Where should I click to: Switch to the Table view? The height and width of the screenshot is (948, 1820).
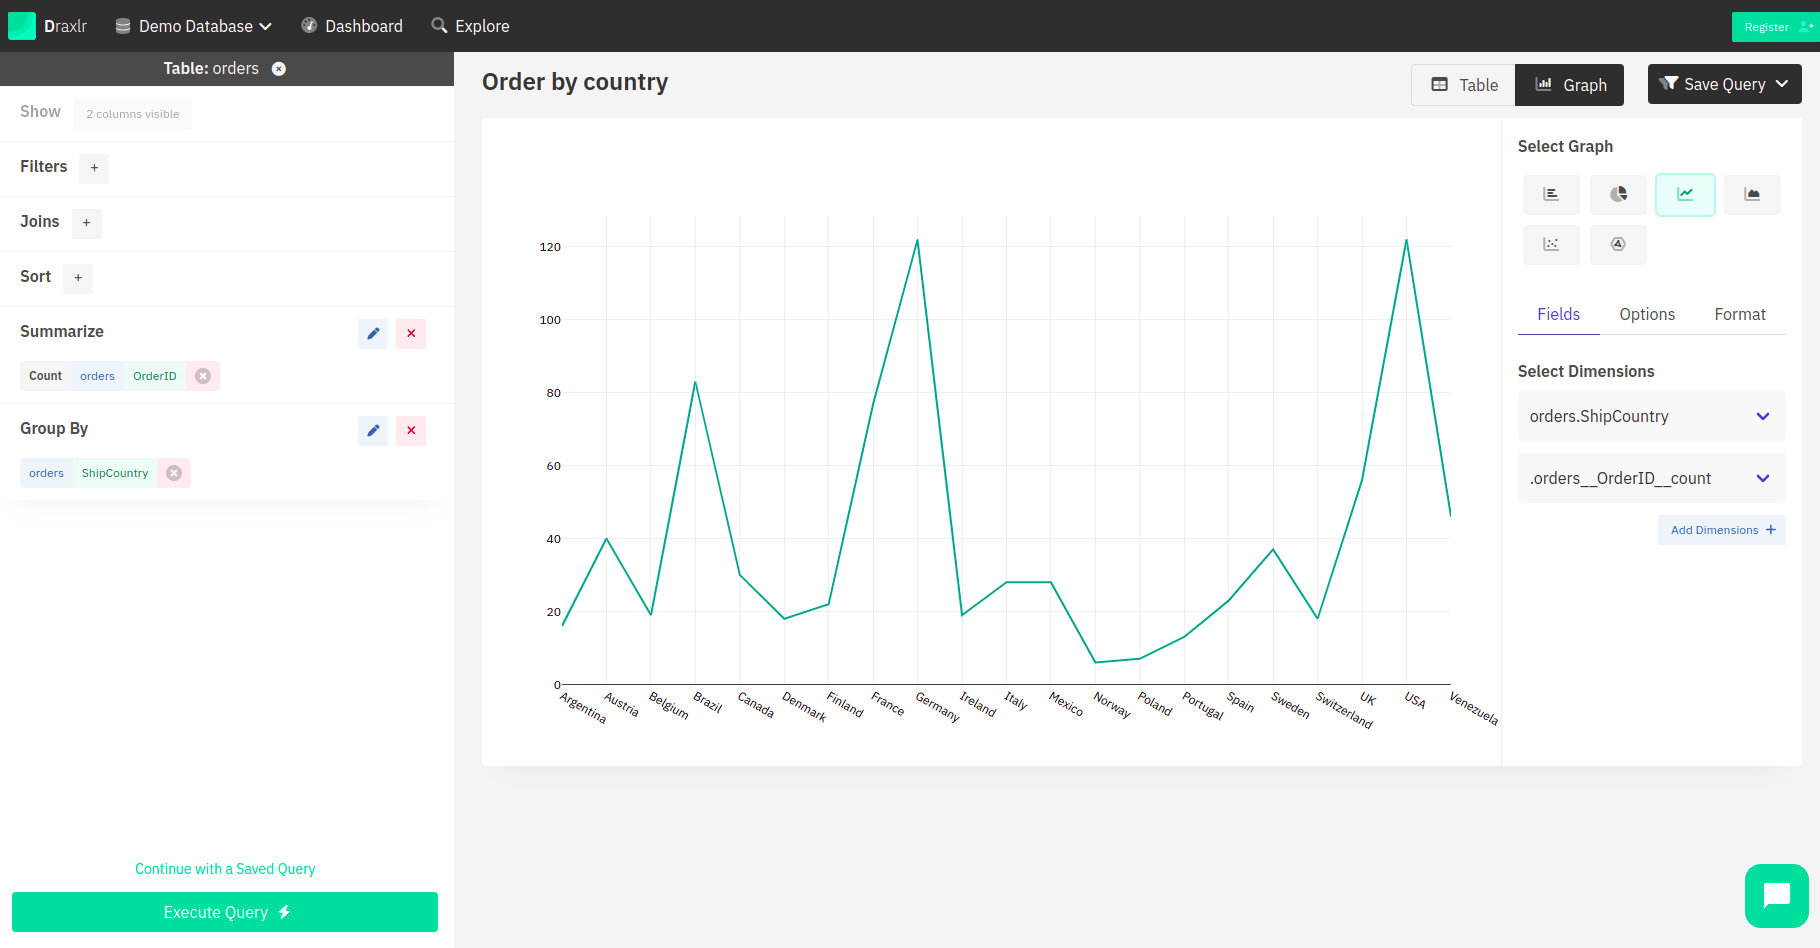(1464, 85)
